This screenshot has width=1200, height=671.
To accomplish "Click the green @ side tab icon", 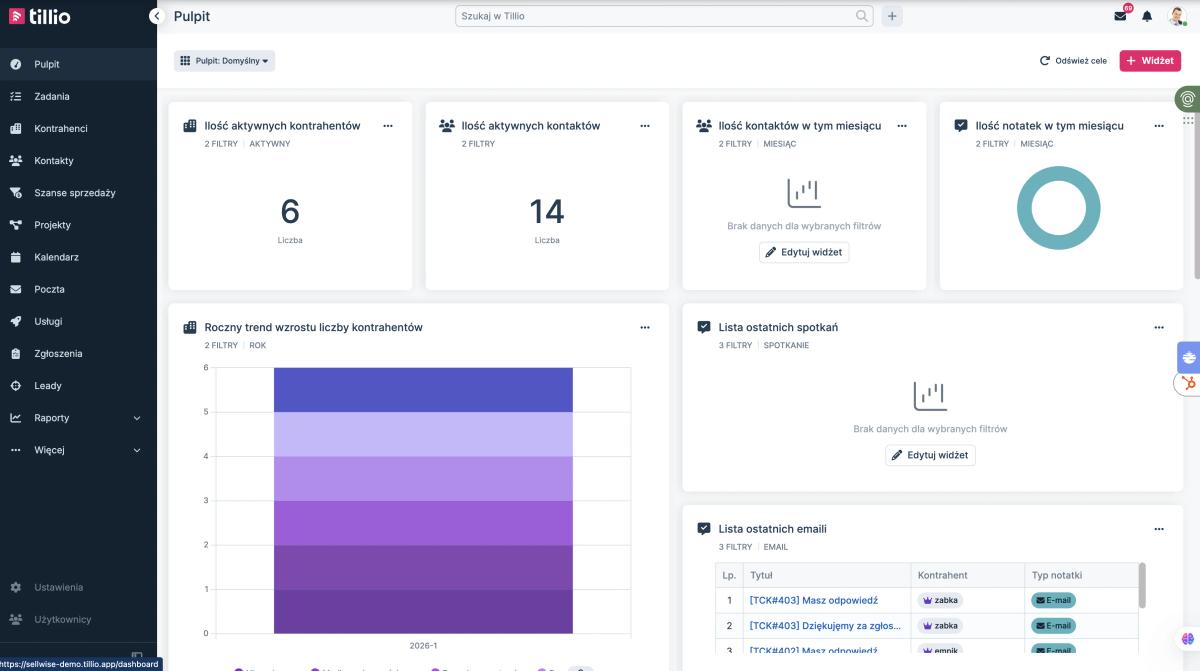I will [x=1187, y=99].
